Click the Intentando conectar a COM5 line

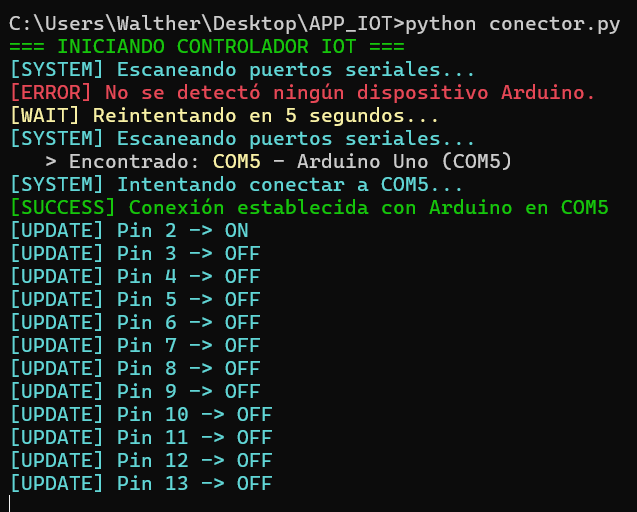pos(236,185)
